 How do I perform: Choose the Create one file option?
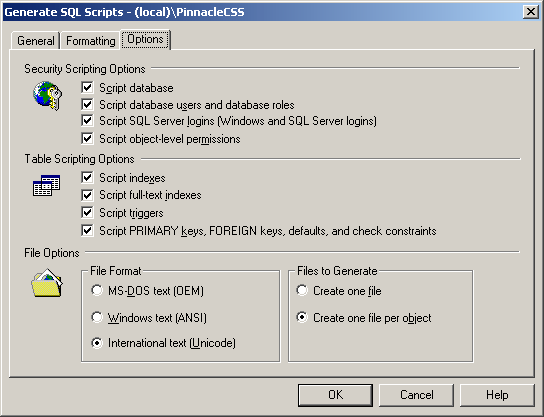pyautogui.click(x=302, y=290)
